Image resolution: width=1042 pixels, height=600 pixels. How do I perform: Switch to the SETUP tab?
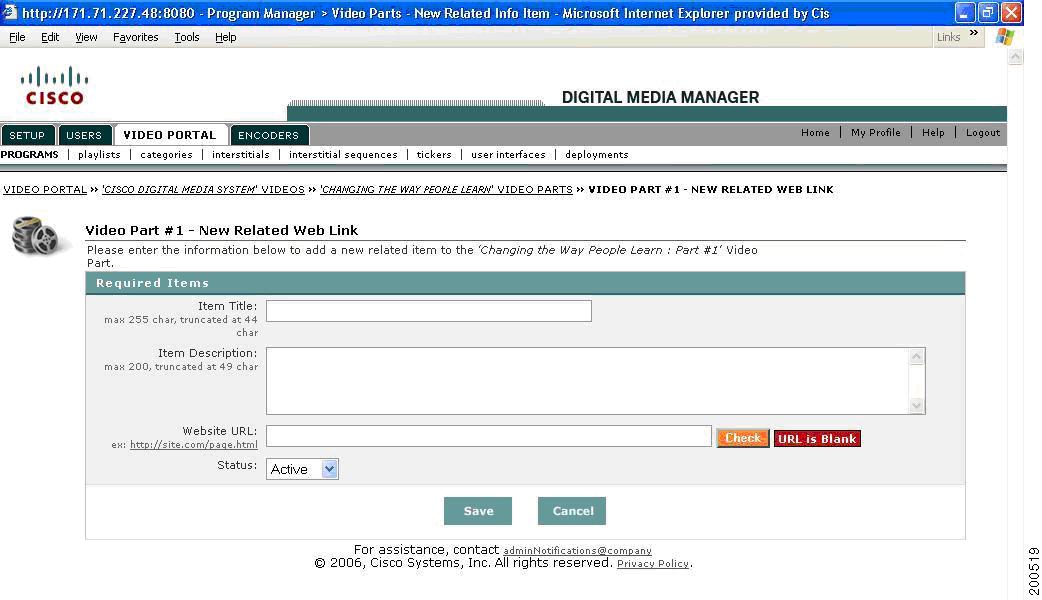(27, 134)
